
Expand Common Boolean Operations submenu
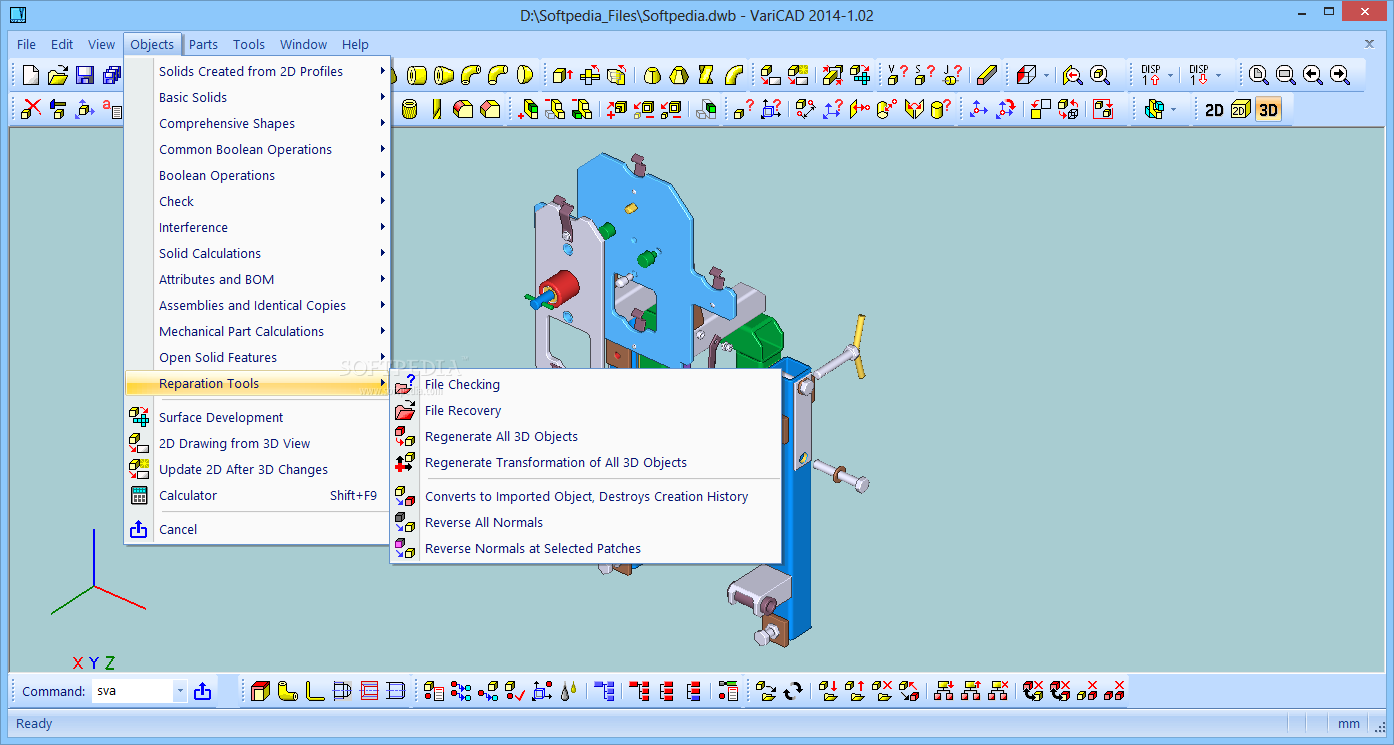257,149
